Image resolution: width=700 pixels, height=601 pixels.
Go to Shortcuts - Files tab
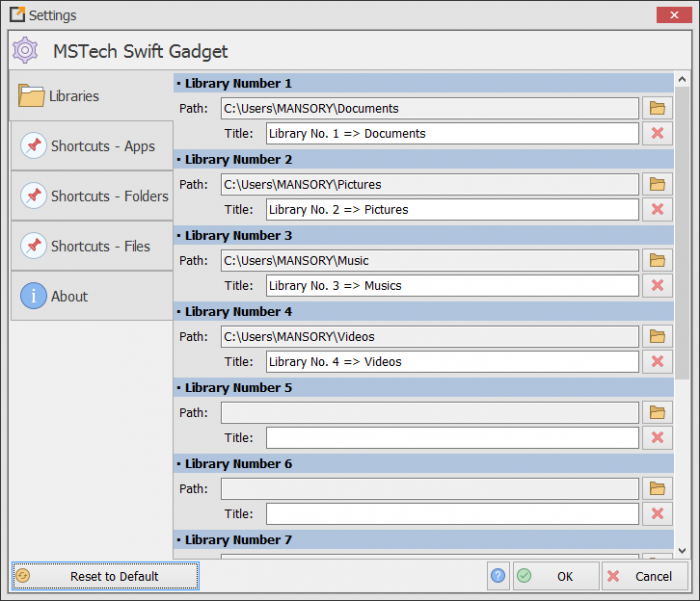(91, 246)
